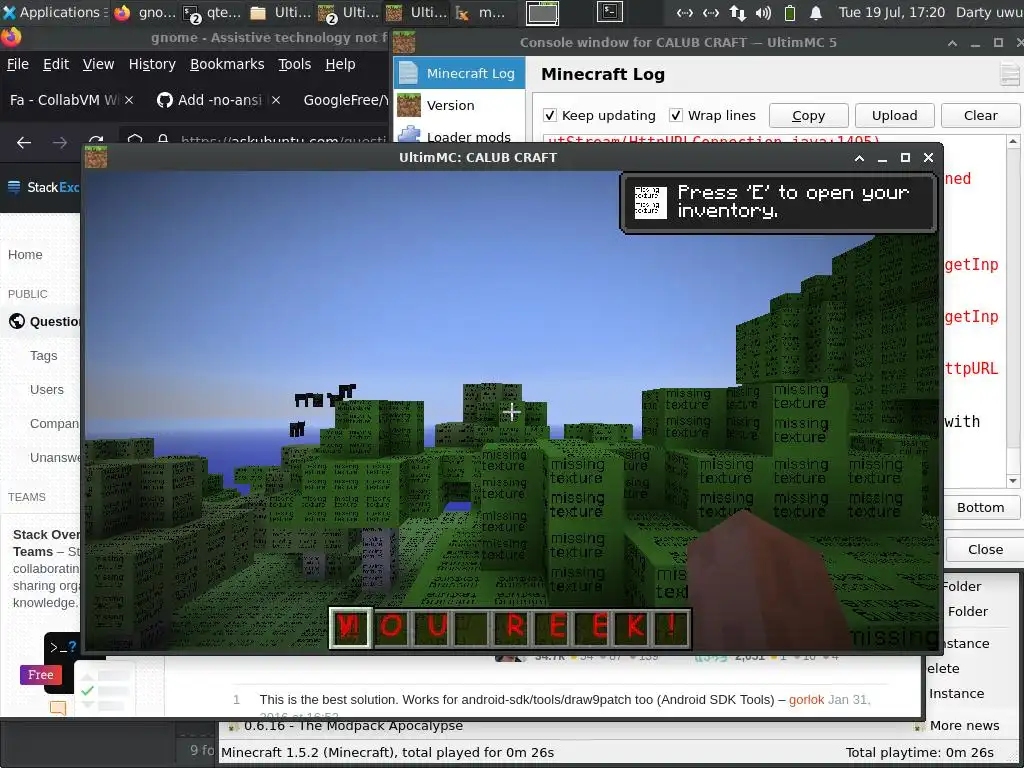Select the hotbar slot showing red O
Screen dimensions: 1024x768
coord(392,628)
